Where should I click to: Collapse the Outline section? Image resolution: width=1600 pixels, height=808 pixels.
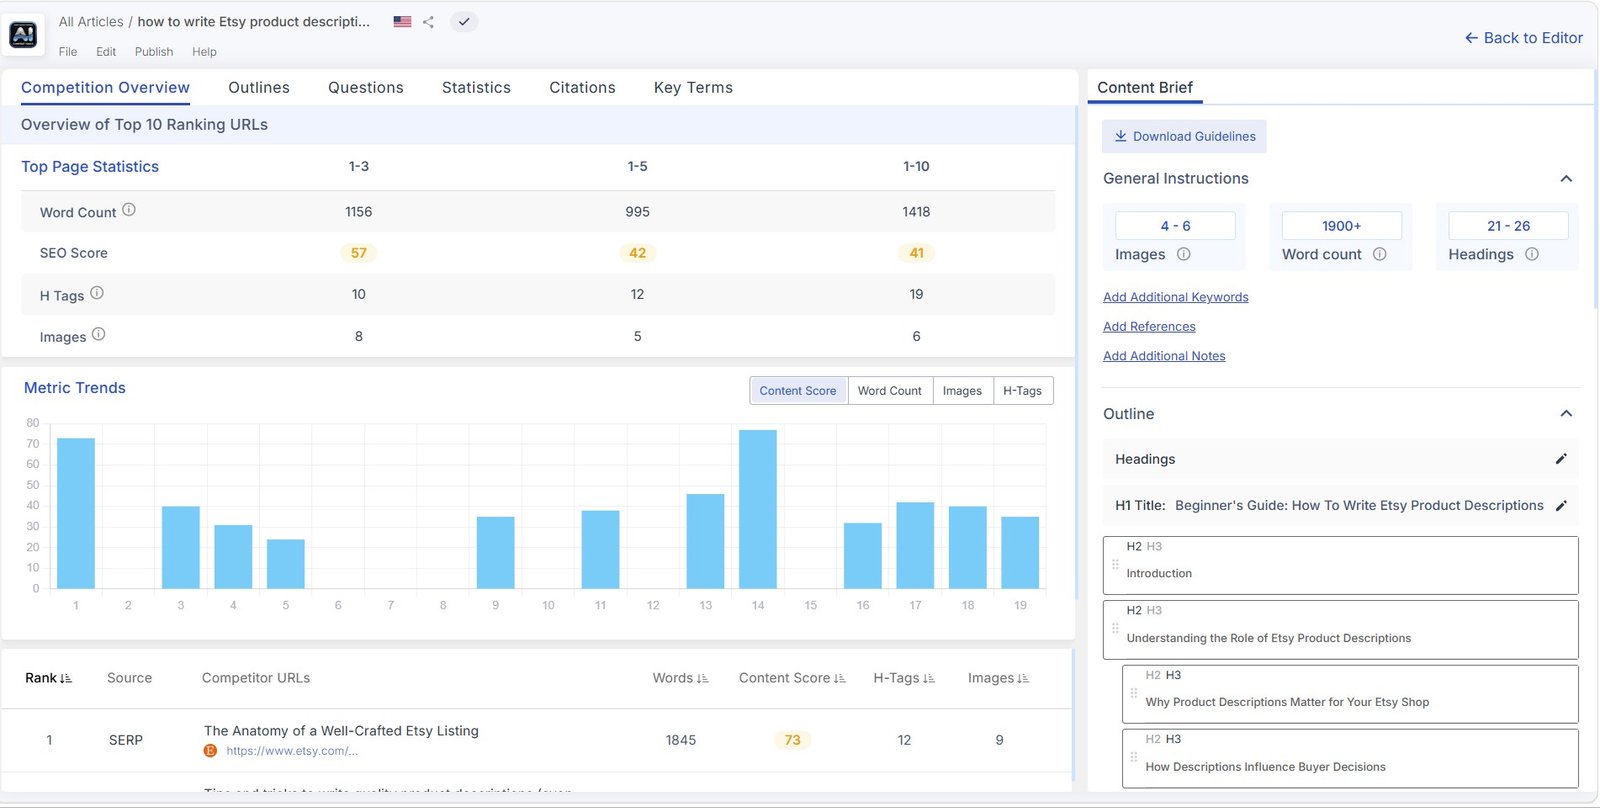(1566, 414)
